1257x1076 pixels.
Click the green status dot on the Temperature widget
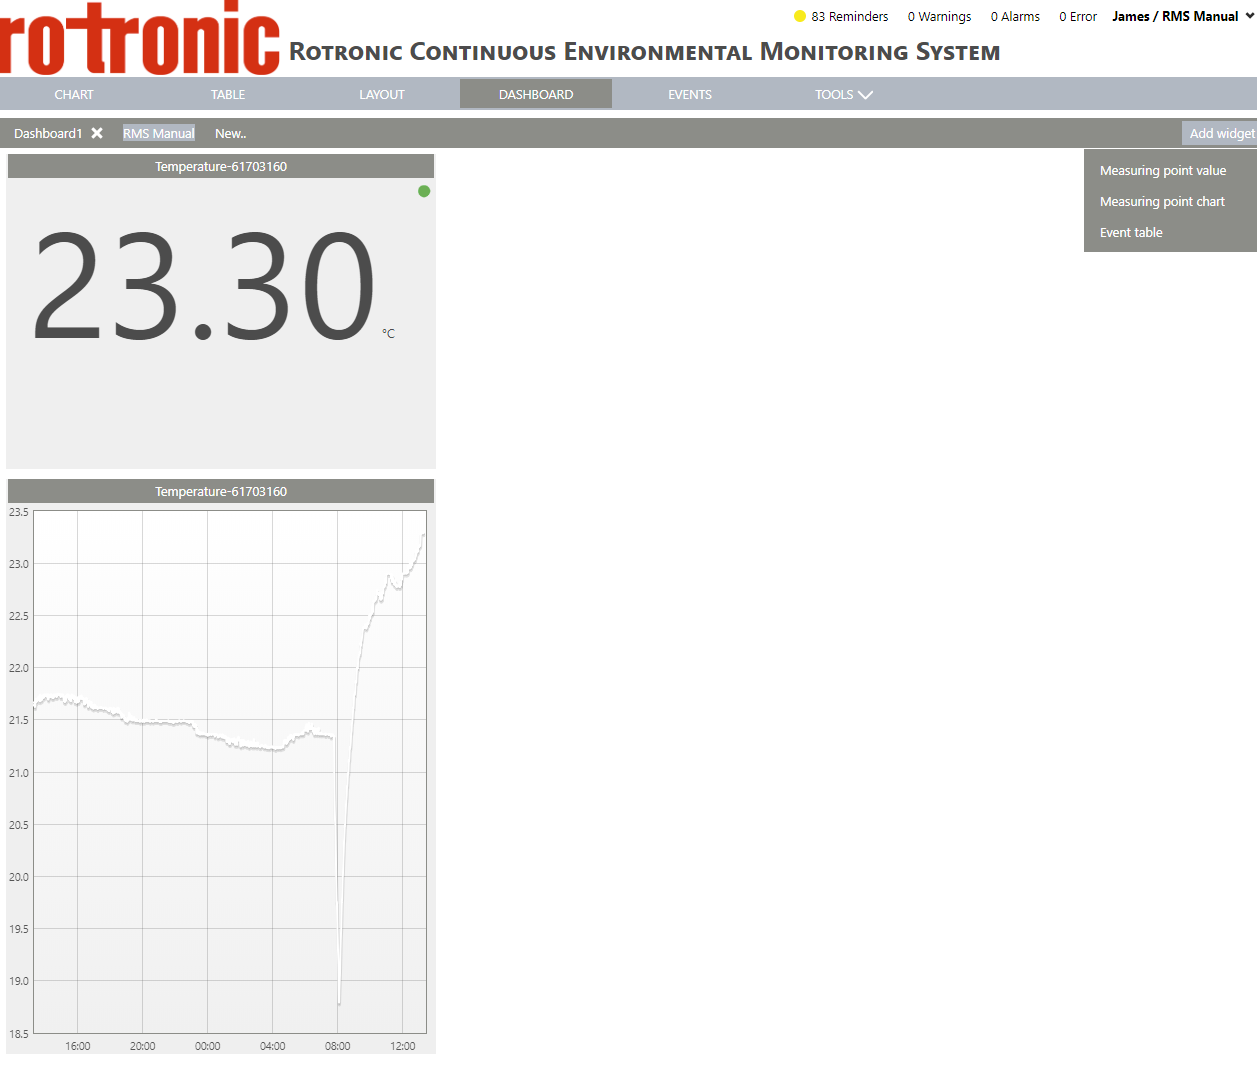(x=424, y=191)
